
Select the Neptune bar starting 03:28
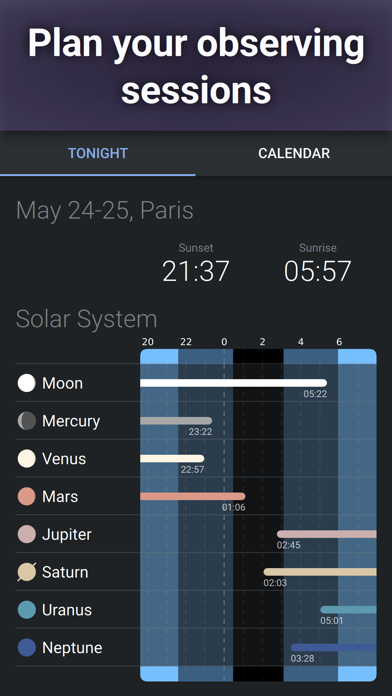334,648
